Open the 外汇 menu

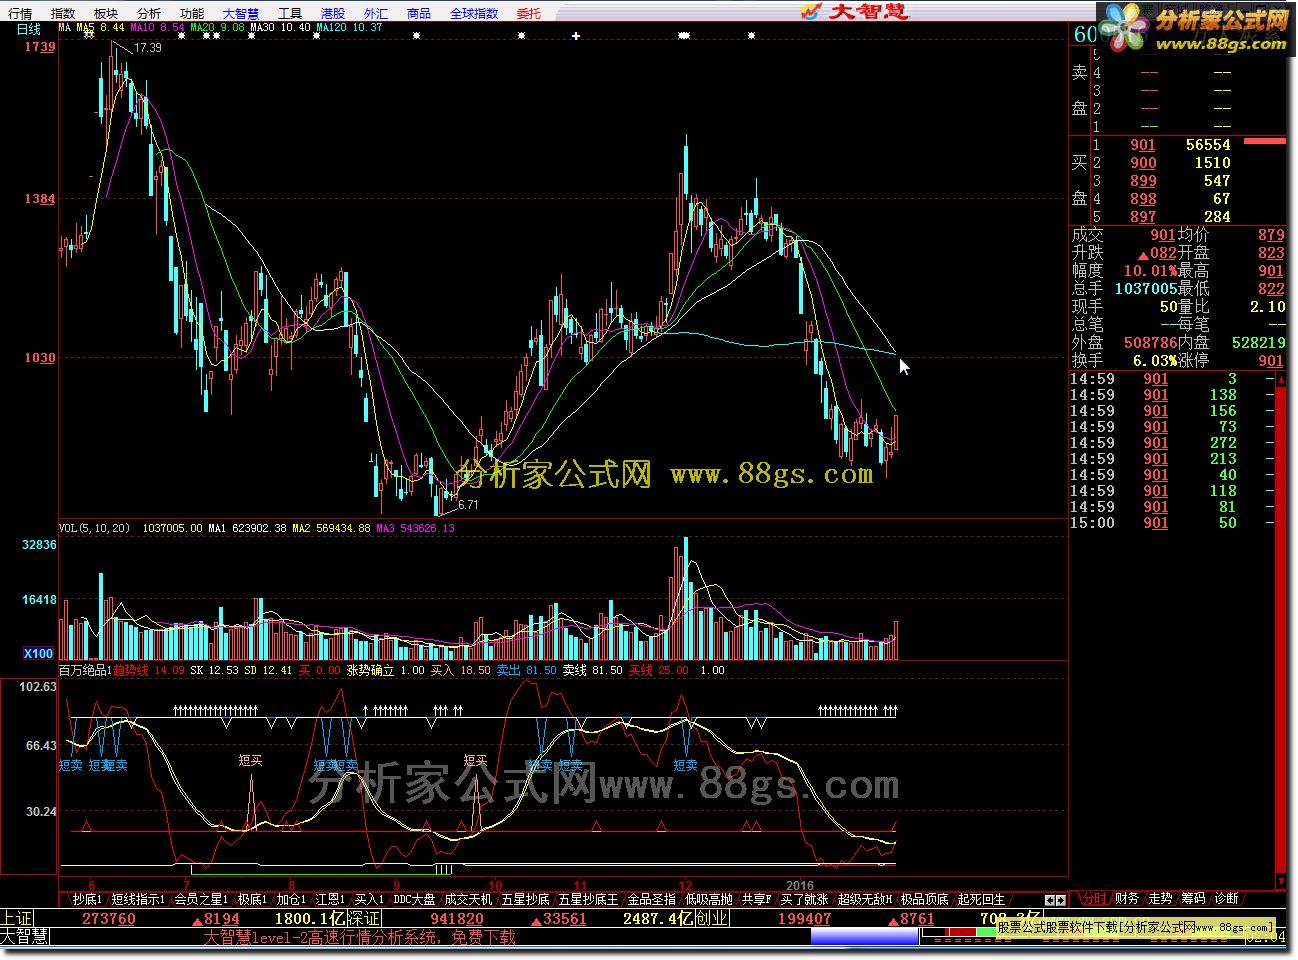[x=376, y=13]
